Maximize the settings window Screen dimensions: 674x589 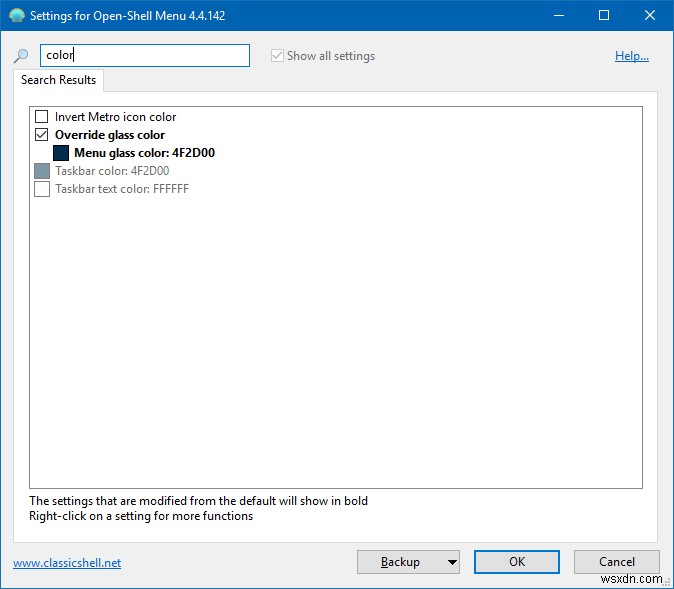point(604,16)
